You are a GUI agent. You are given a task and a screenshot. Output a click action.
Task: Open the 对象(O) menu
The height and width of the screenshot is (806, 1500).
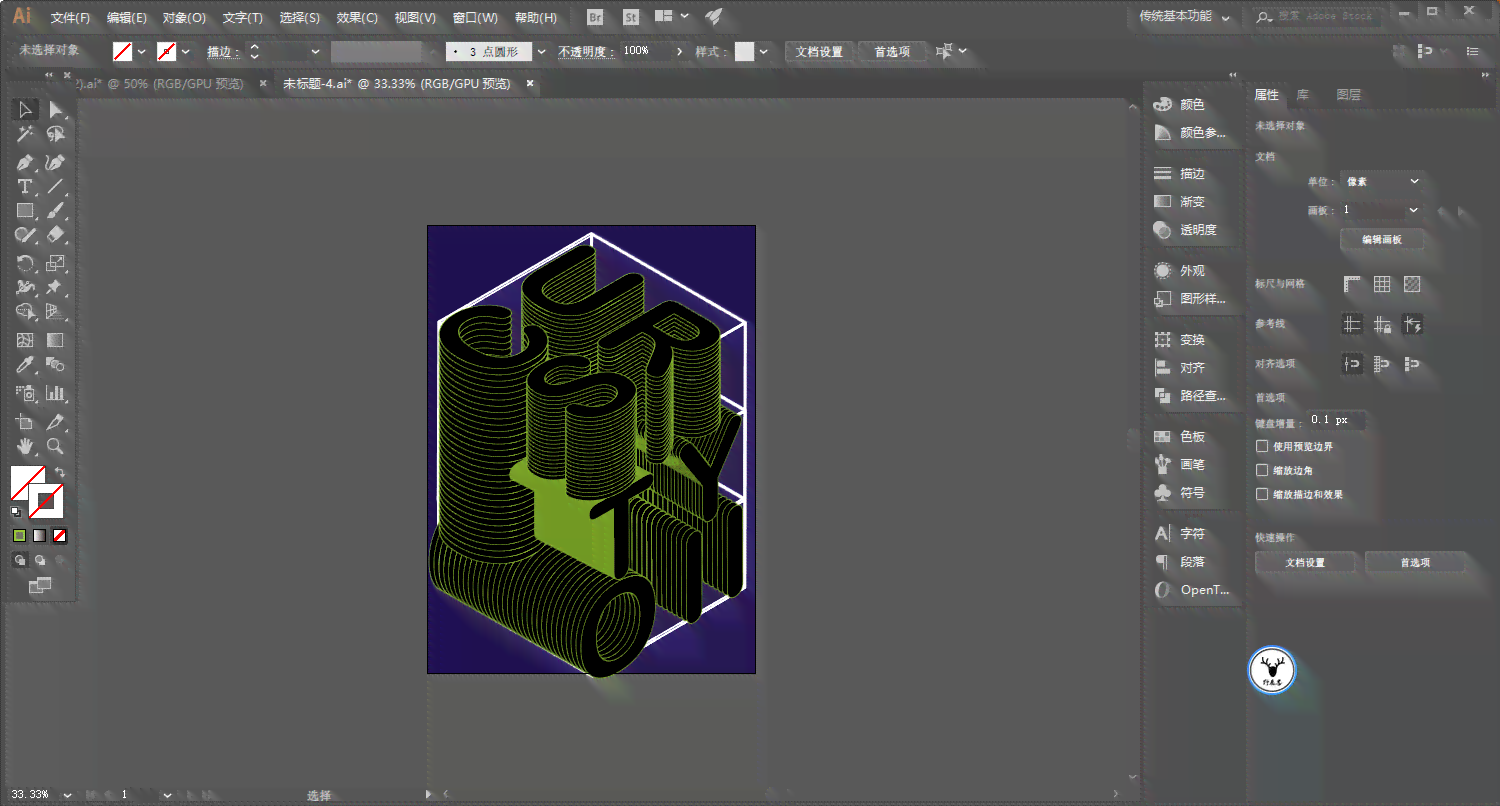click(184, 18)
